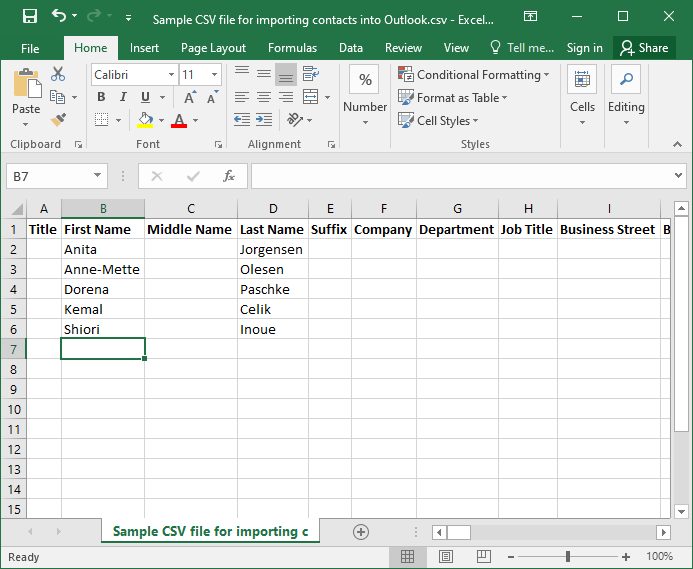This screenshot has width=693, height=569.
Task: Open the Borders dropdown arrow
Action: click(118, 120)
